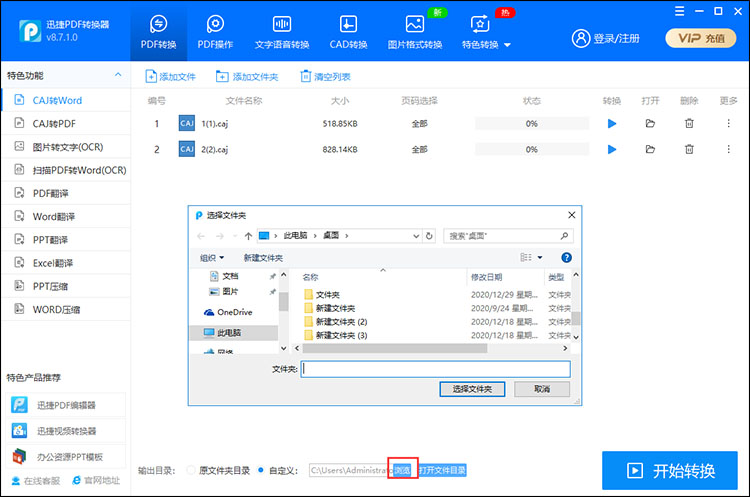The height and width of the screenshot is (497, 750).
Task: Open 在线客服 link
Action: pos(36,481)
